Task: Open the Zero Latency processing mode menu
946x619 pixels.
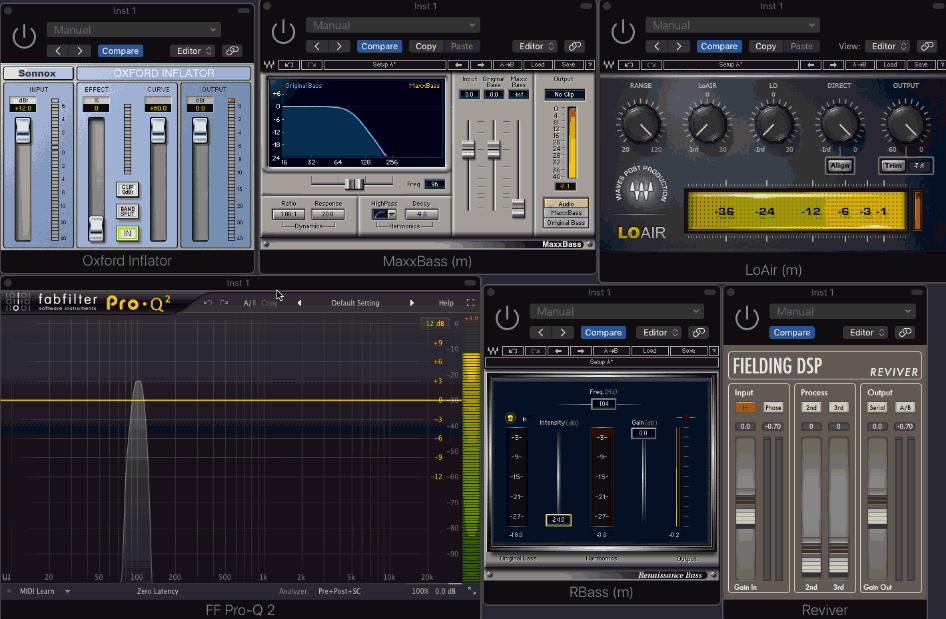Action: pyautogui.click(x=157, y=591)
